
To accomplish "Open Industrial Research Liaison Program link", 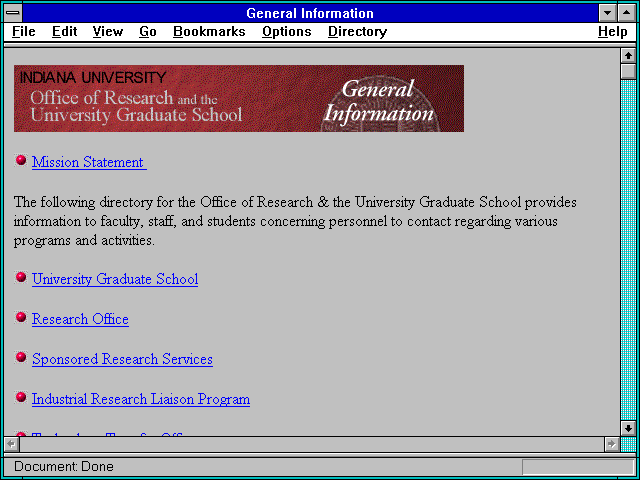I will [x=141, y=399].
